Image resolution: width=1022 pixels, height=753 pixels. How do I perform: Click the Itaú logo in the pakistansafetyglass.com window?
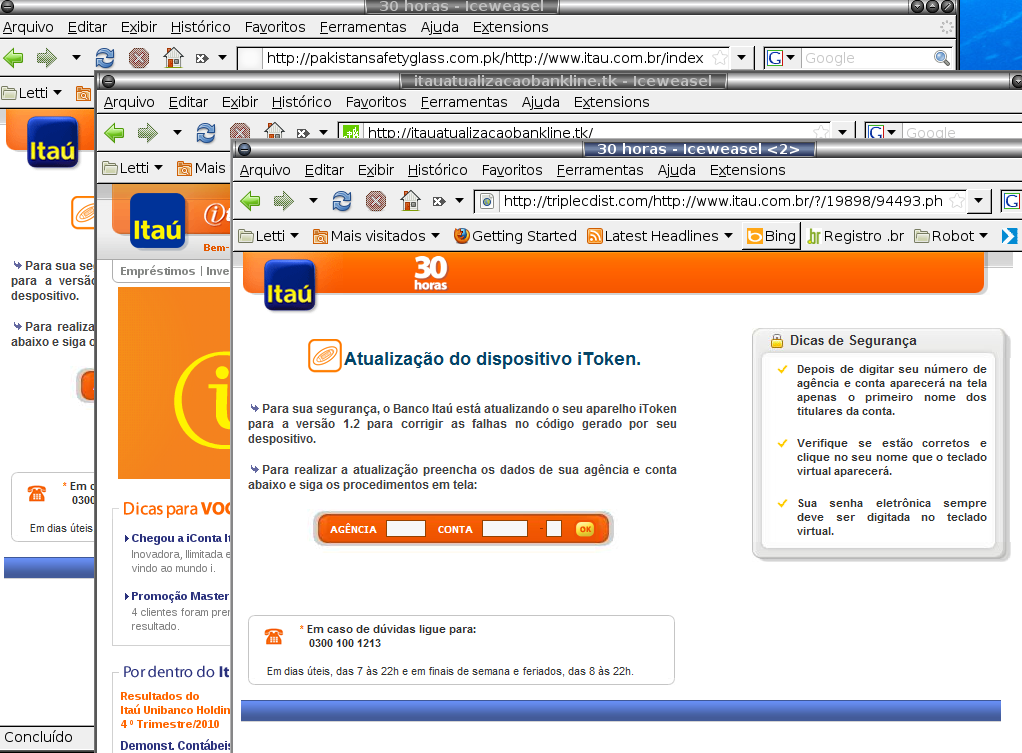[x=53, y=142]
